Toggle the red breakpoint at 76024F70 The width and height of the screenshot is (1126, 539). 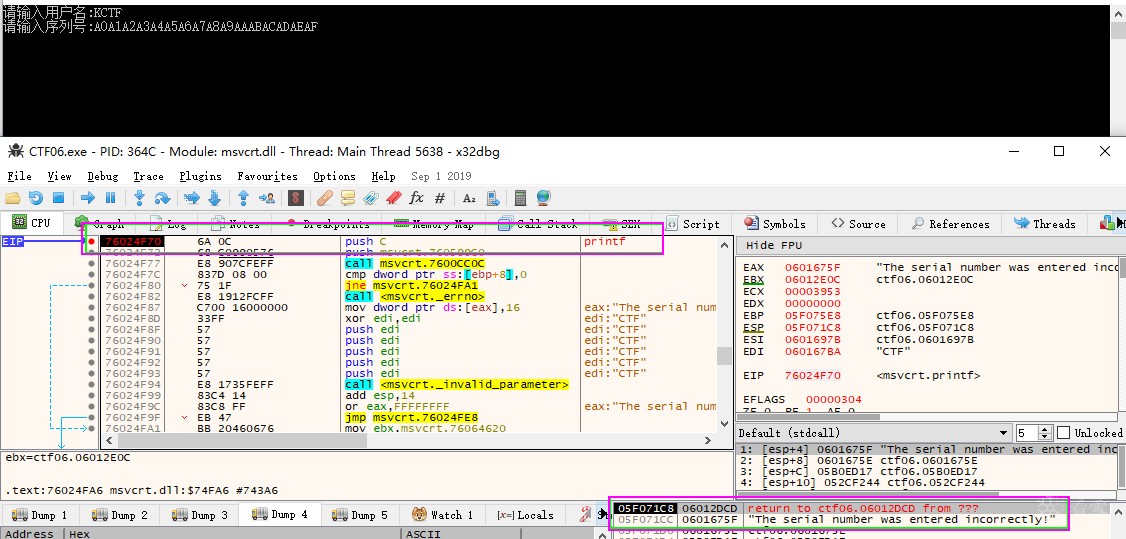91,242
